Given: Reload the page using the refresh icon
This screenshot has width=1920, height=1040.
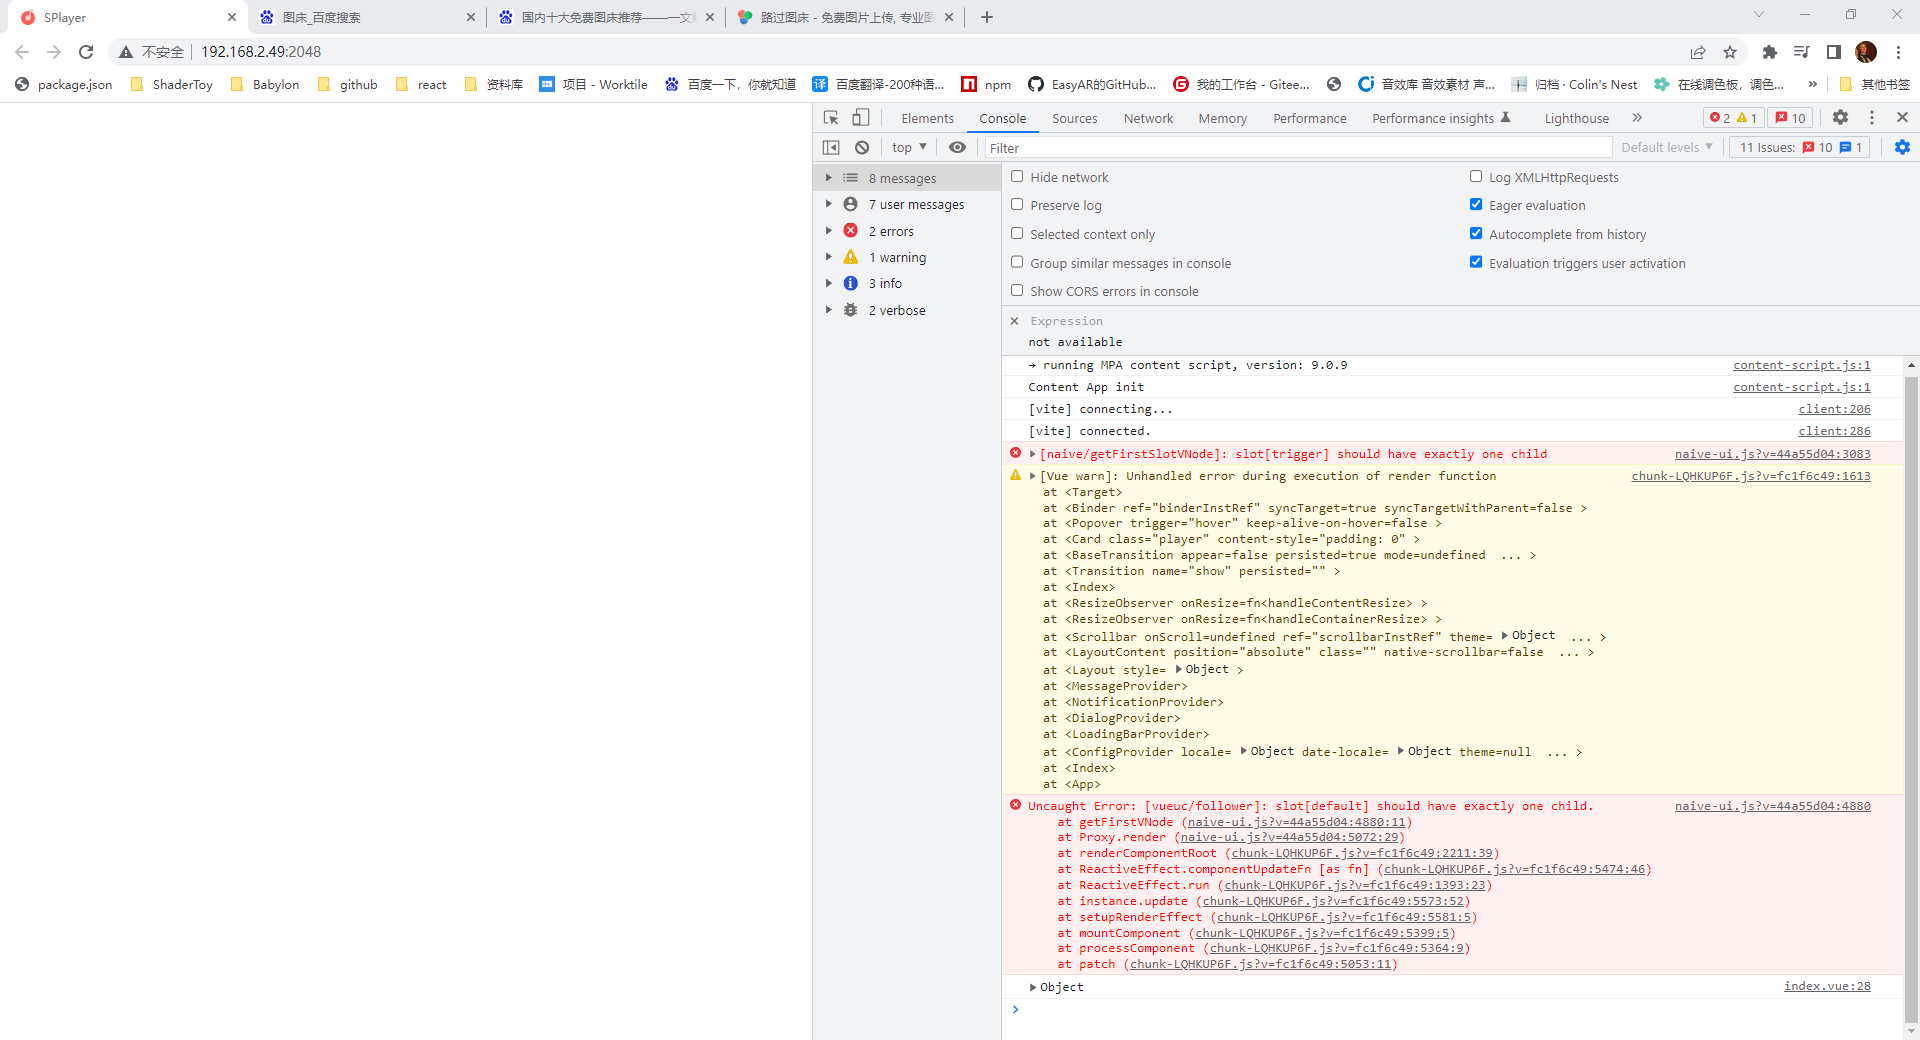Looking at the screenshot, I should point(86,52).
